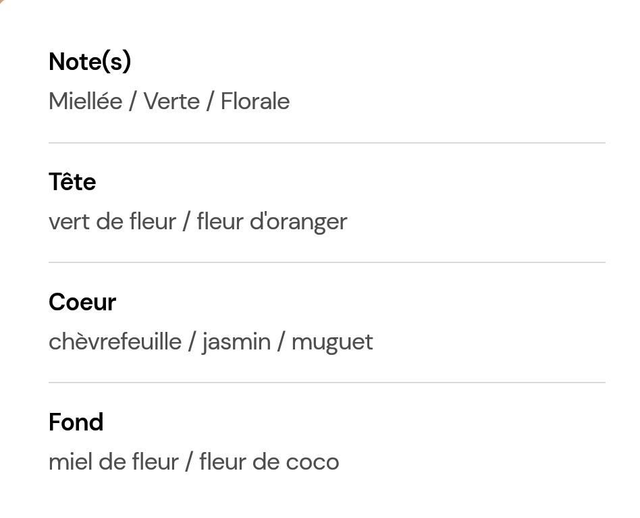640x518 pixels.
Task: Click the Note(s) heading
Action: (x=90, y=62)
